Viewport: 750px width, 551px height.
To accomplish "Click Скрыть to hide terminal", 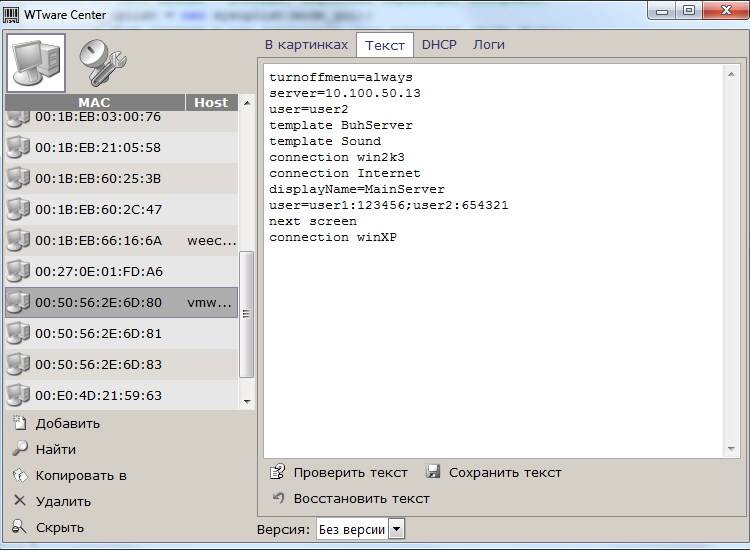I will point(60,528).
